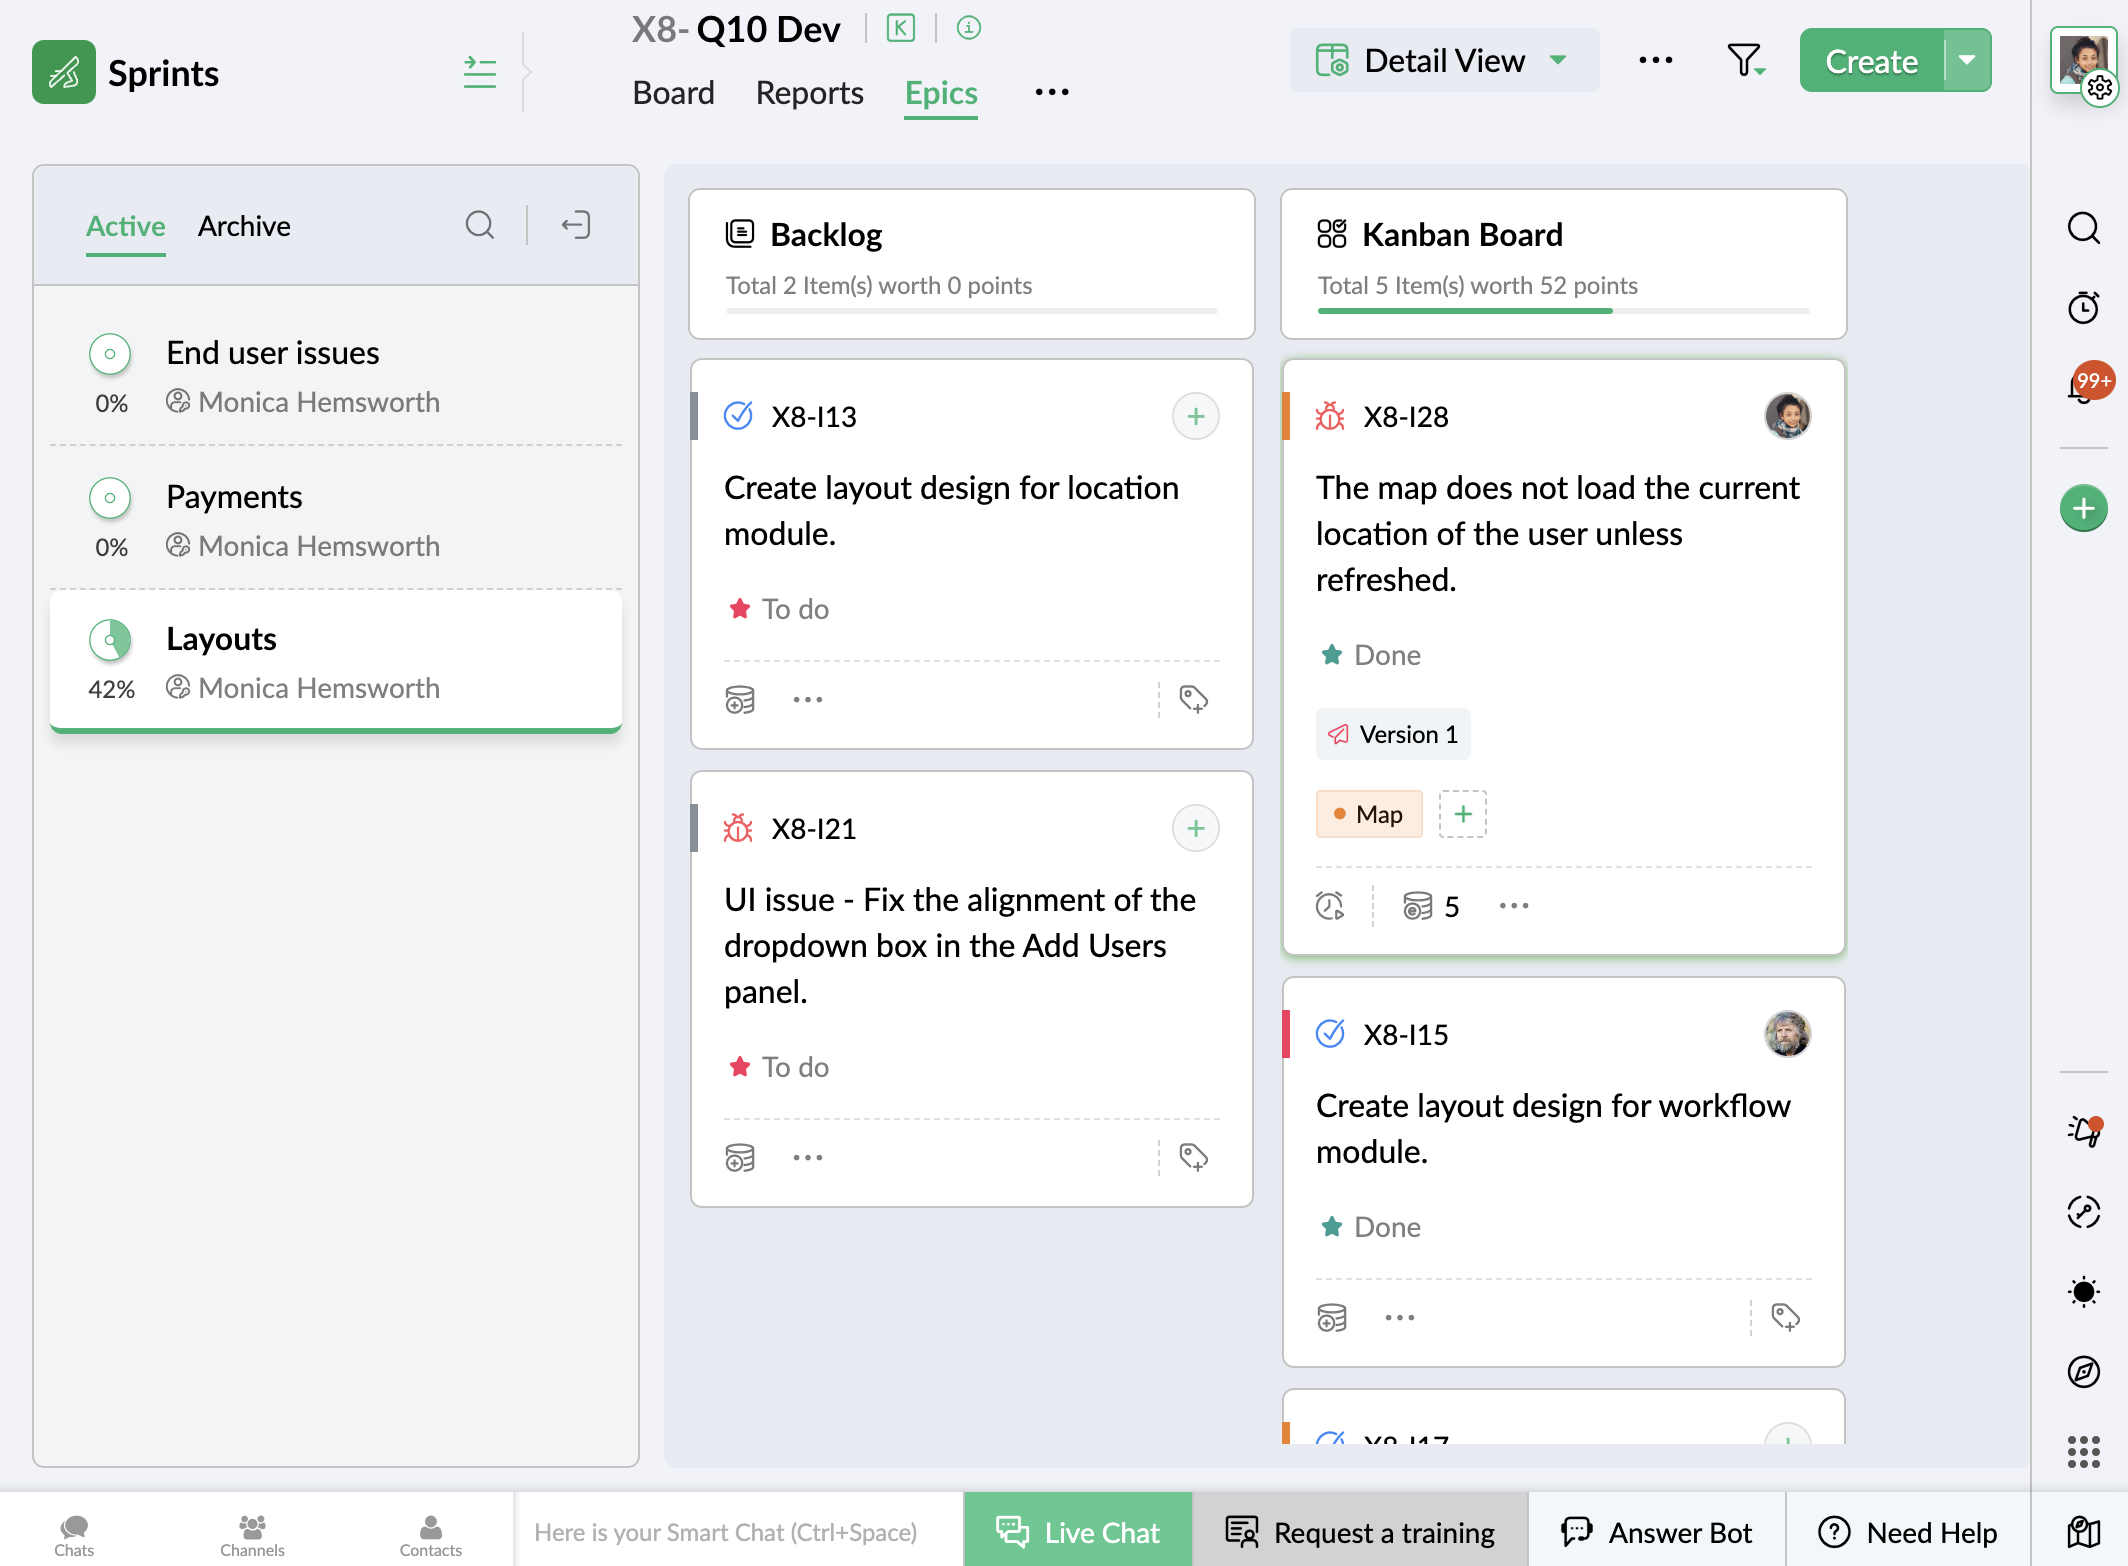Open the apps grid icon in sidebar
Image resolution: width=2128 pixels, height=1566 pixels.
coord(2083,1451)
